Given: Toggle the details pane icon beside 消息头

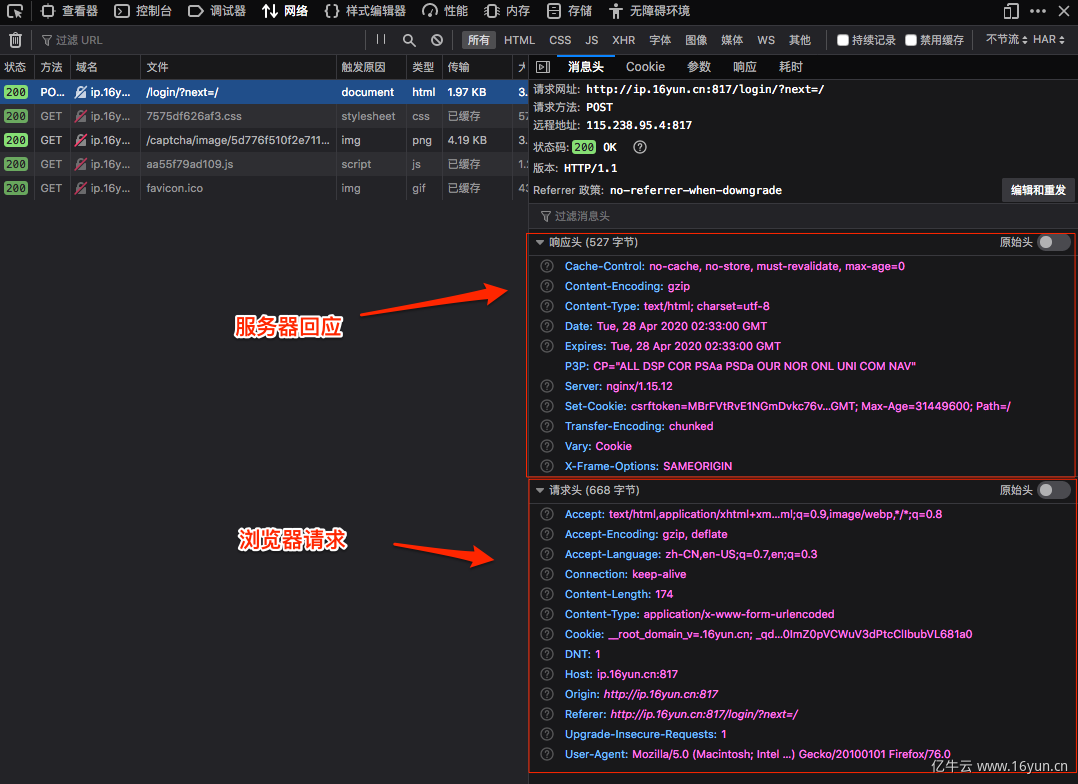Looking at the screenshot, I should [543, 67].
